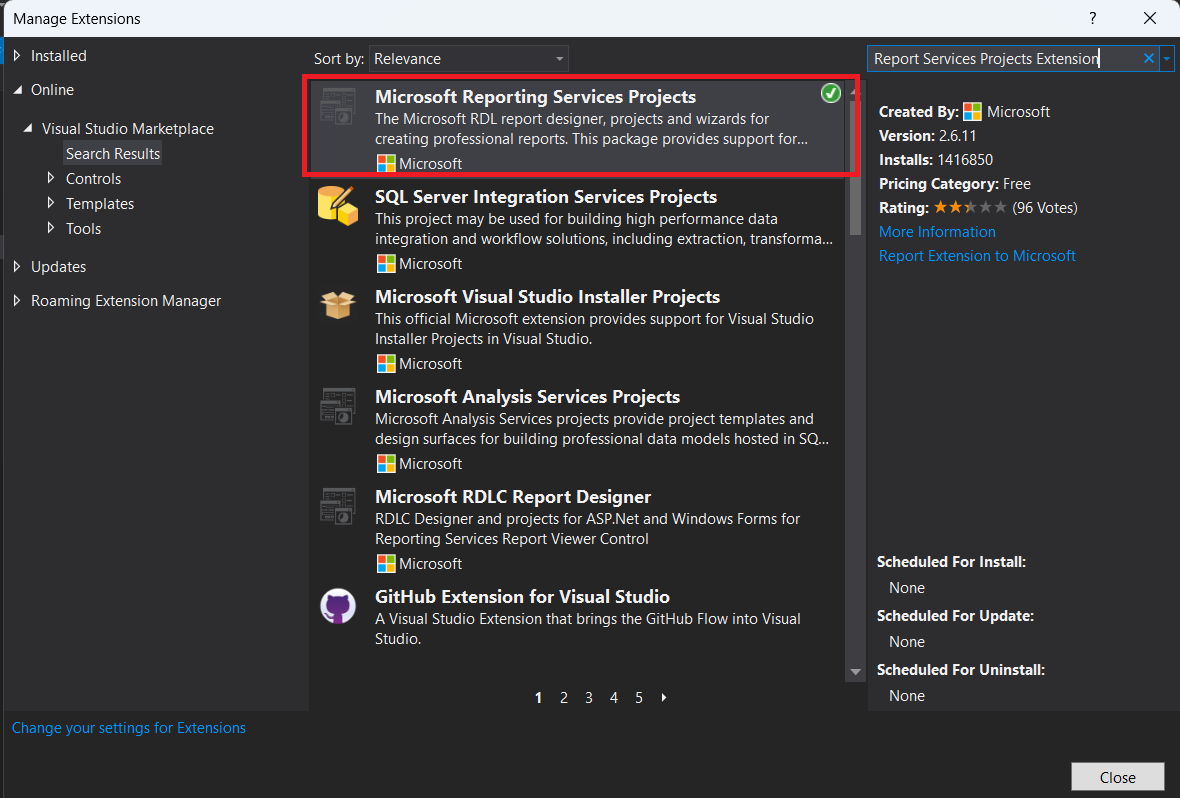
Task: Click the scrollbar up arrow
Action: click(x=855, y=91)
